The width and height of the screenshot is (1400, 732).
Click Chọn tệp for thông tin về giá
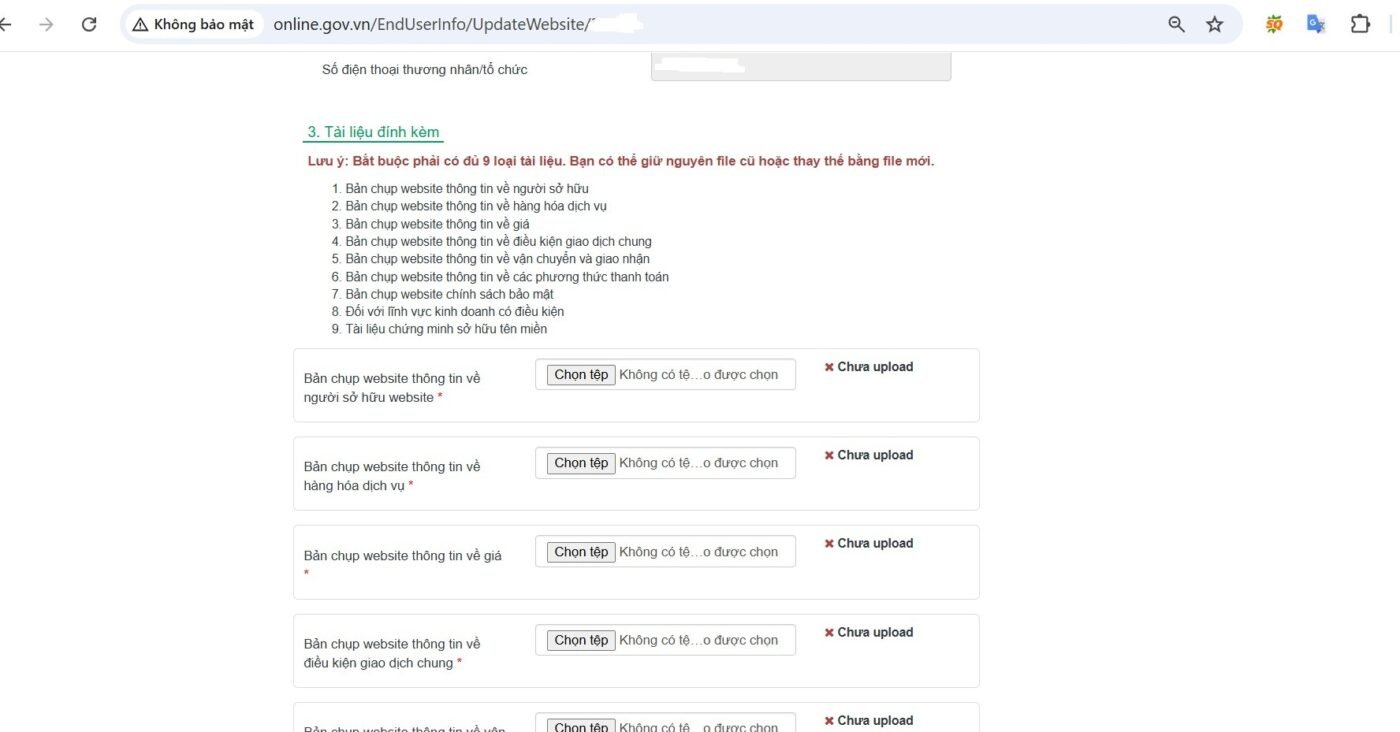(x=579, y=551)
